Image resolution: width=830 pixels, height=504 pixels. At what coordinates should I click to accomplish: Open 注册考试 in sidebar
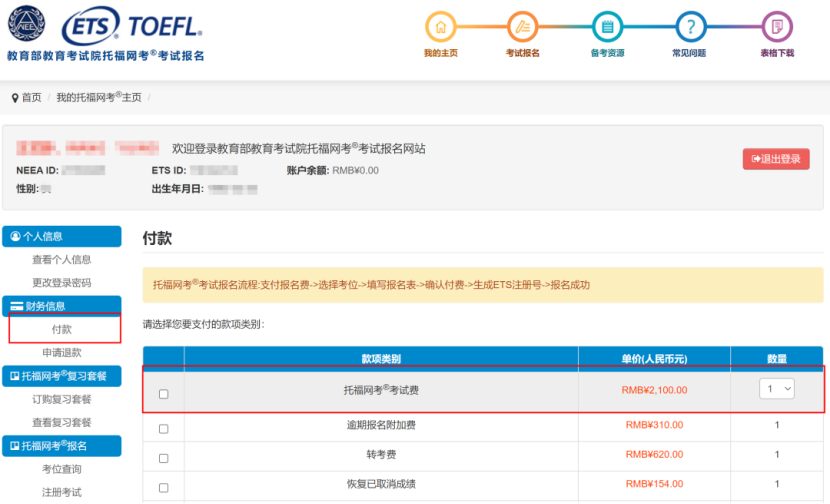click(x=61, y=492)
